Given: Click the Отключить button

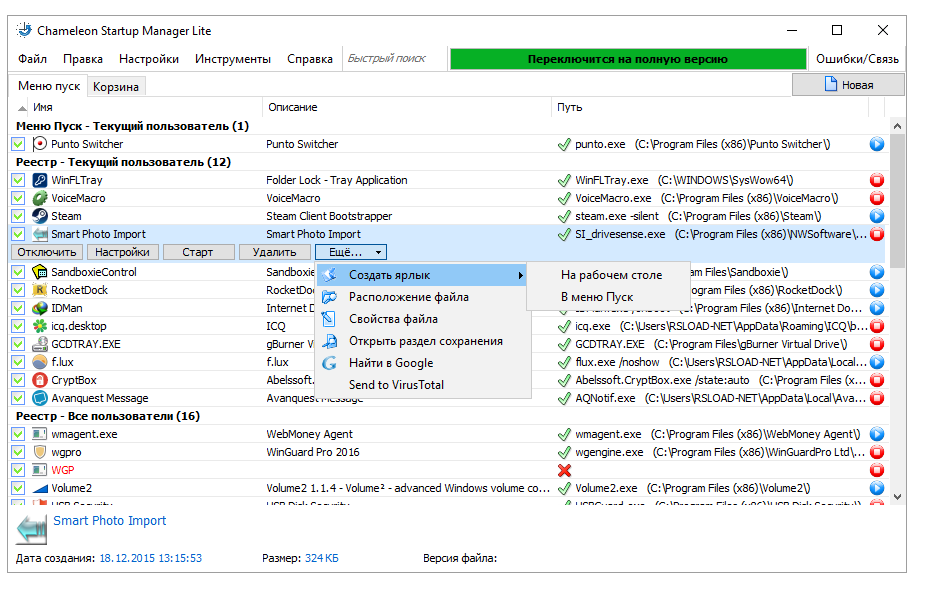Looking at the screenshot, I should (x=47, y=252).
